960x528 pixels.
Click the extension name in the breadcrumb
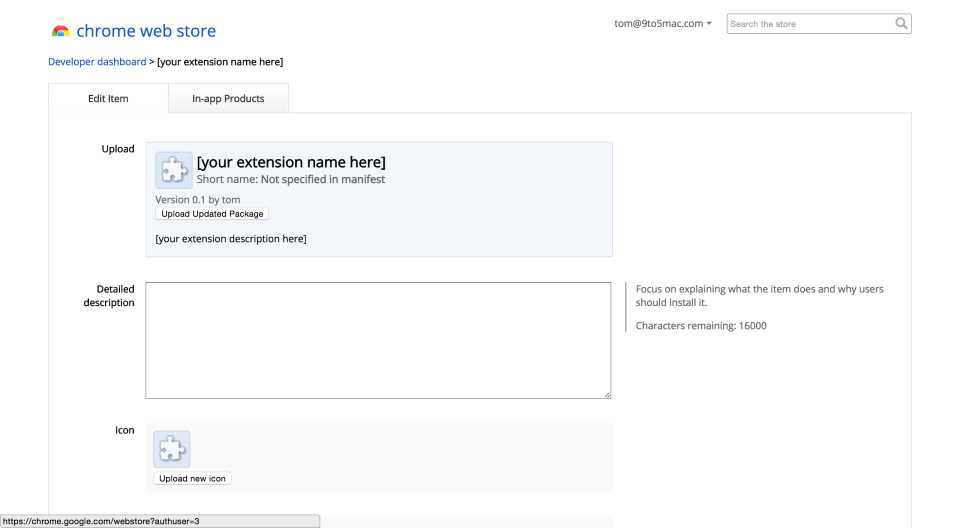pyautogui.click(x=220, y=62)
